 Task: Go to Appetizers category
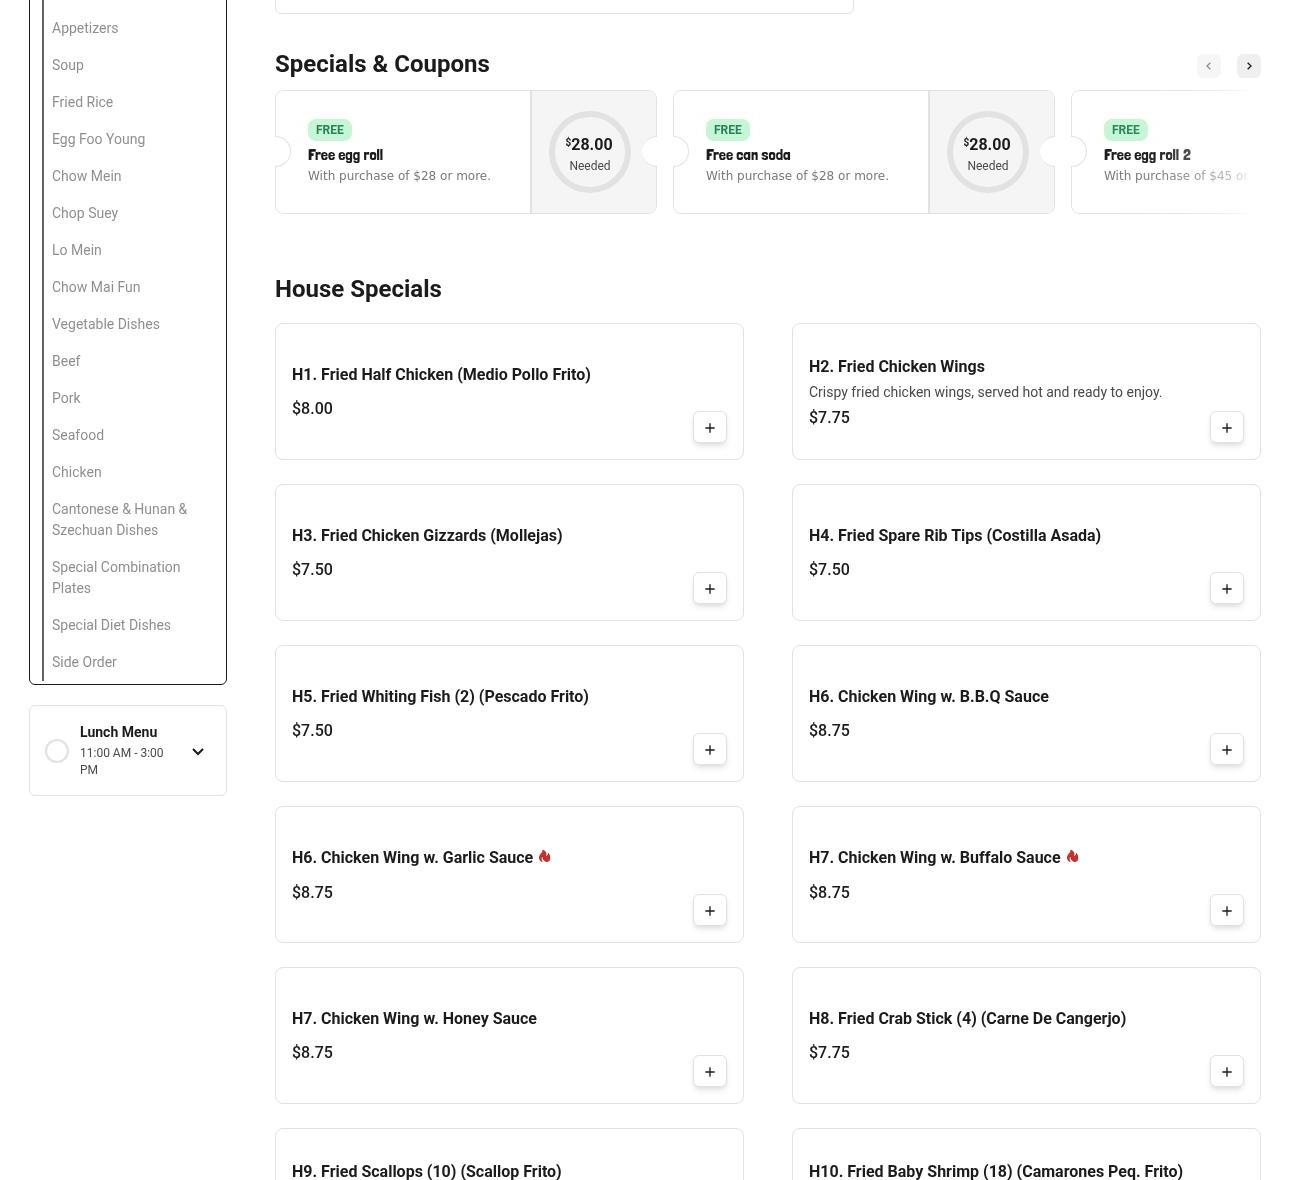pos(85,28)
